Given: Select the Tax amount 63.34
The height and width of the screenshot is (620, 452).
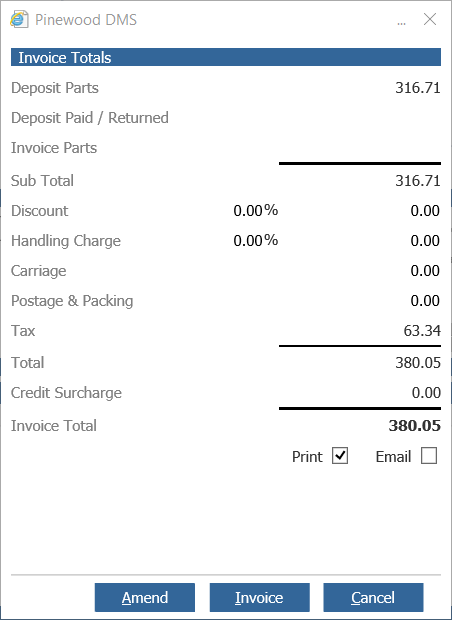Looking at the screenshot, I should click(x=422, y=331).
